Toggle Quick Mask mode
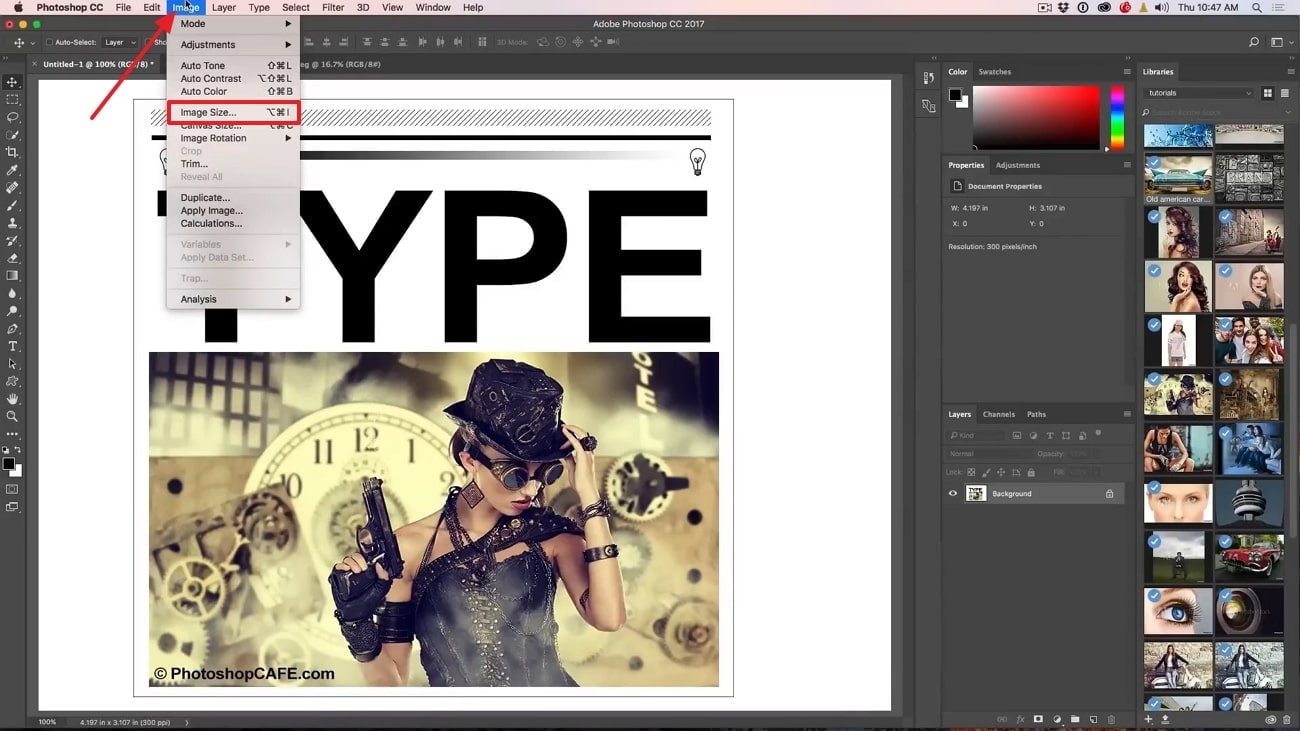This screenshot has height=731, width=1300. (x=13, y=489)
